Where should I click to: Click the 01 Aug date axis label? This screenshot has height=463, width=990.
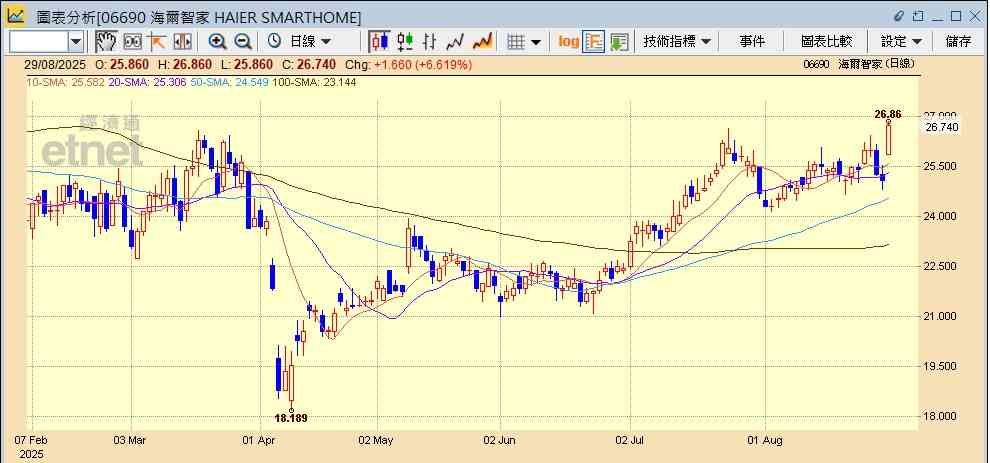[765, 440]
